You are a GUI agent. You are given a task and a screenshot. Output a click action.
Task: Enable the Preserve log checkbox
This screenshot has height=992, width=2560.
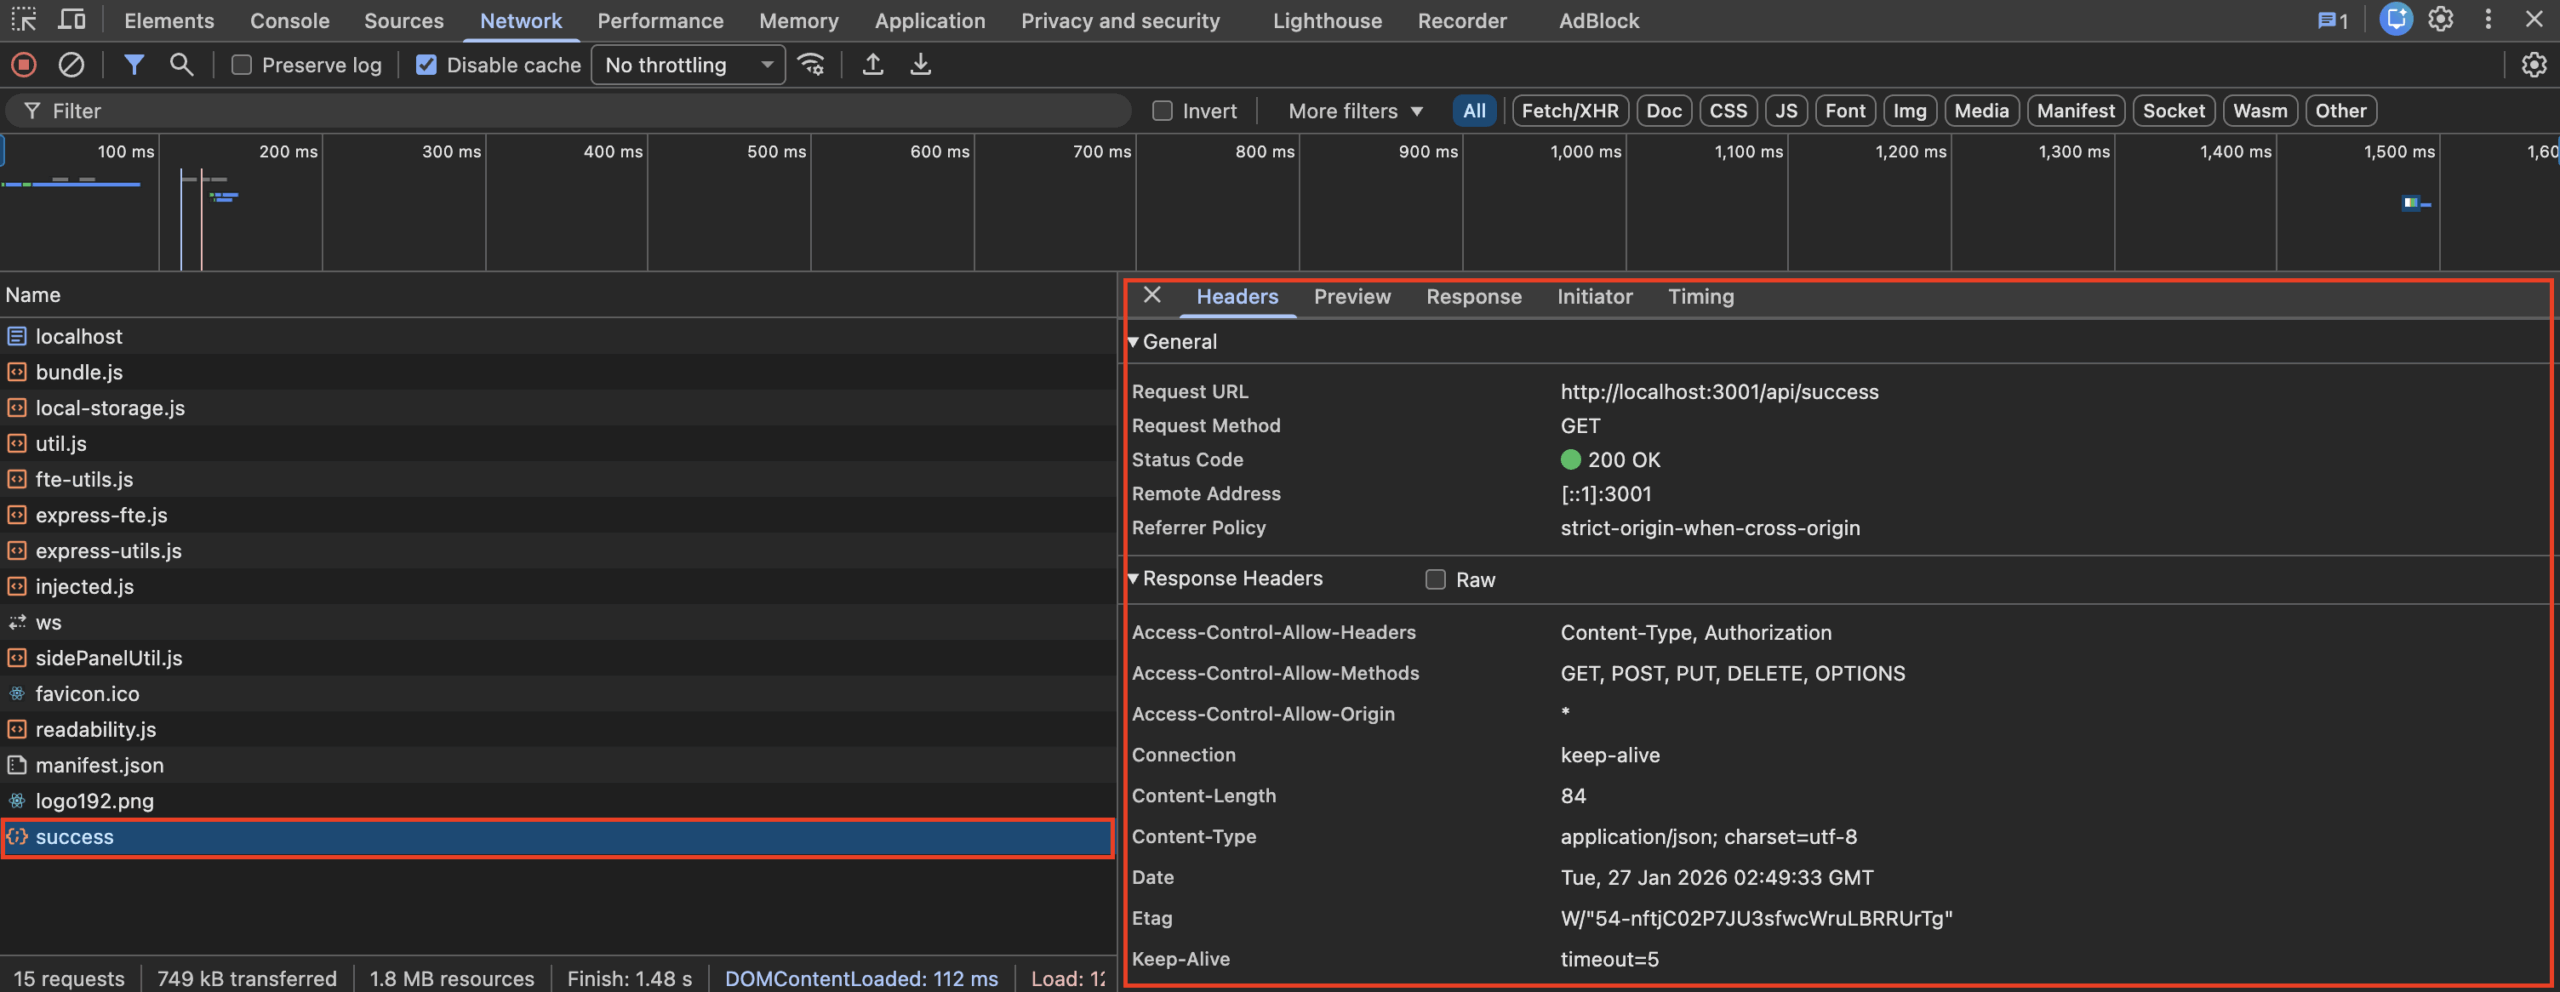(x=241, y=65)
